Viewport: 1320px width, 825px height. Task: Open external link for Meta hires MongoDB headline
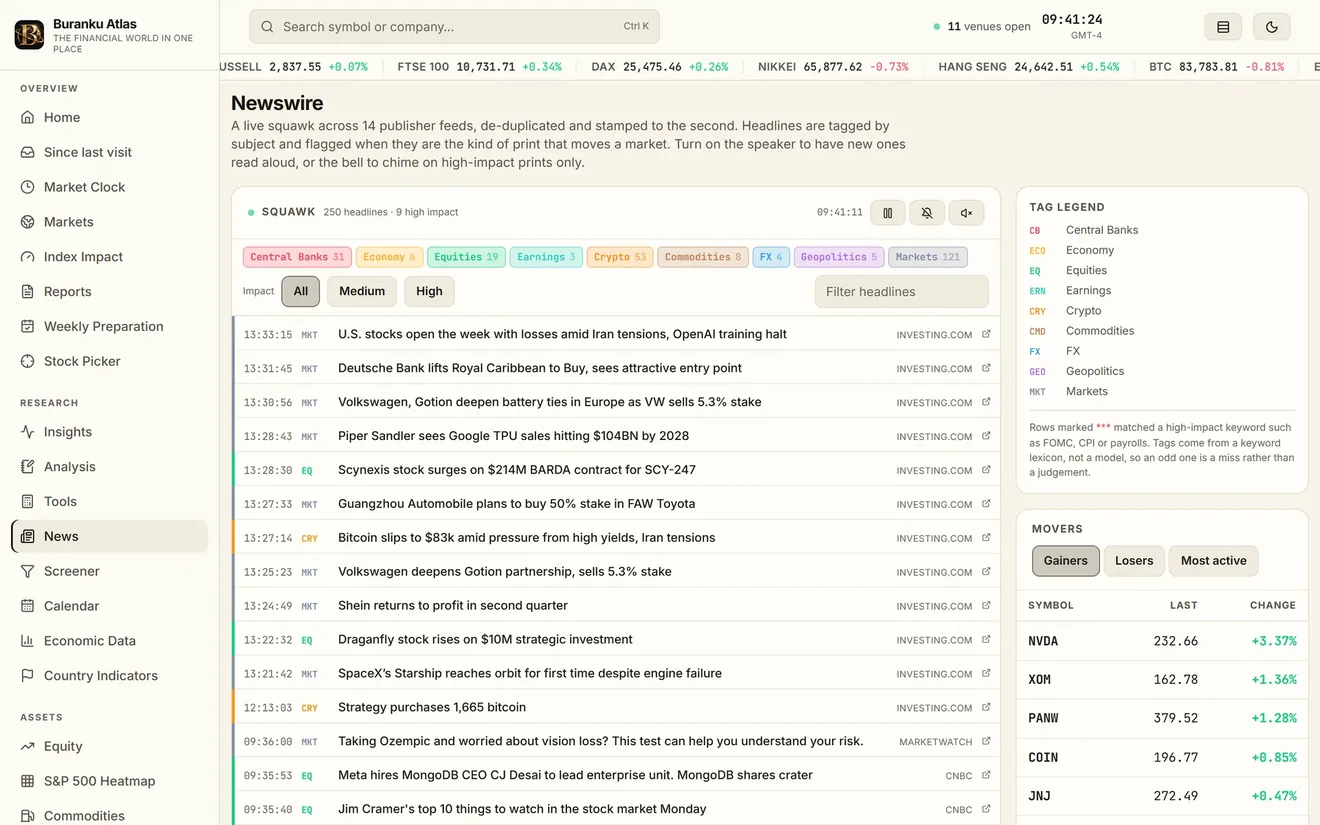point(986,775)
